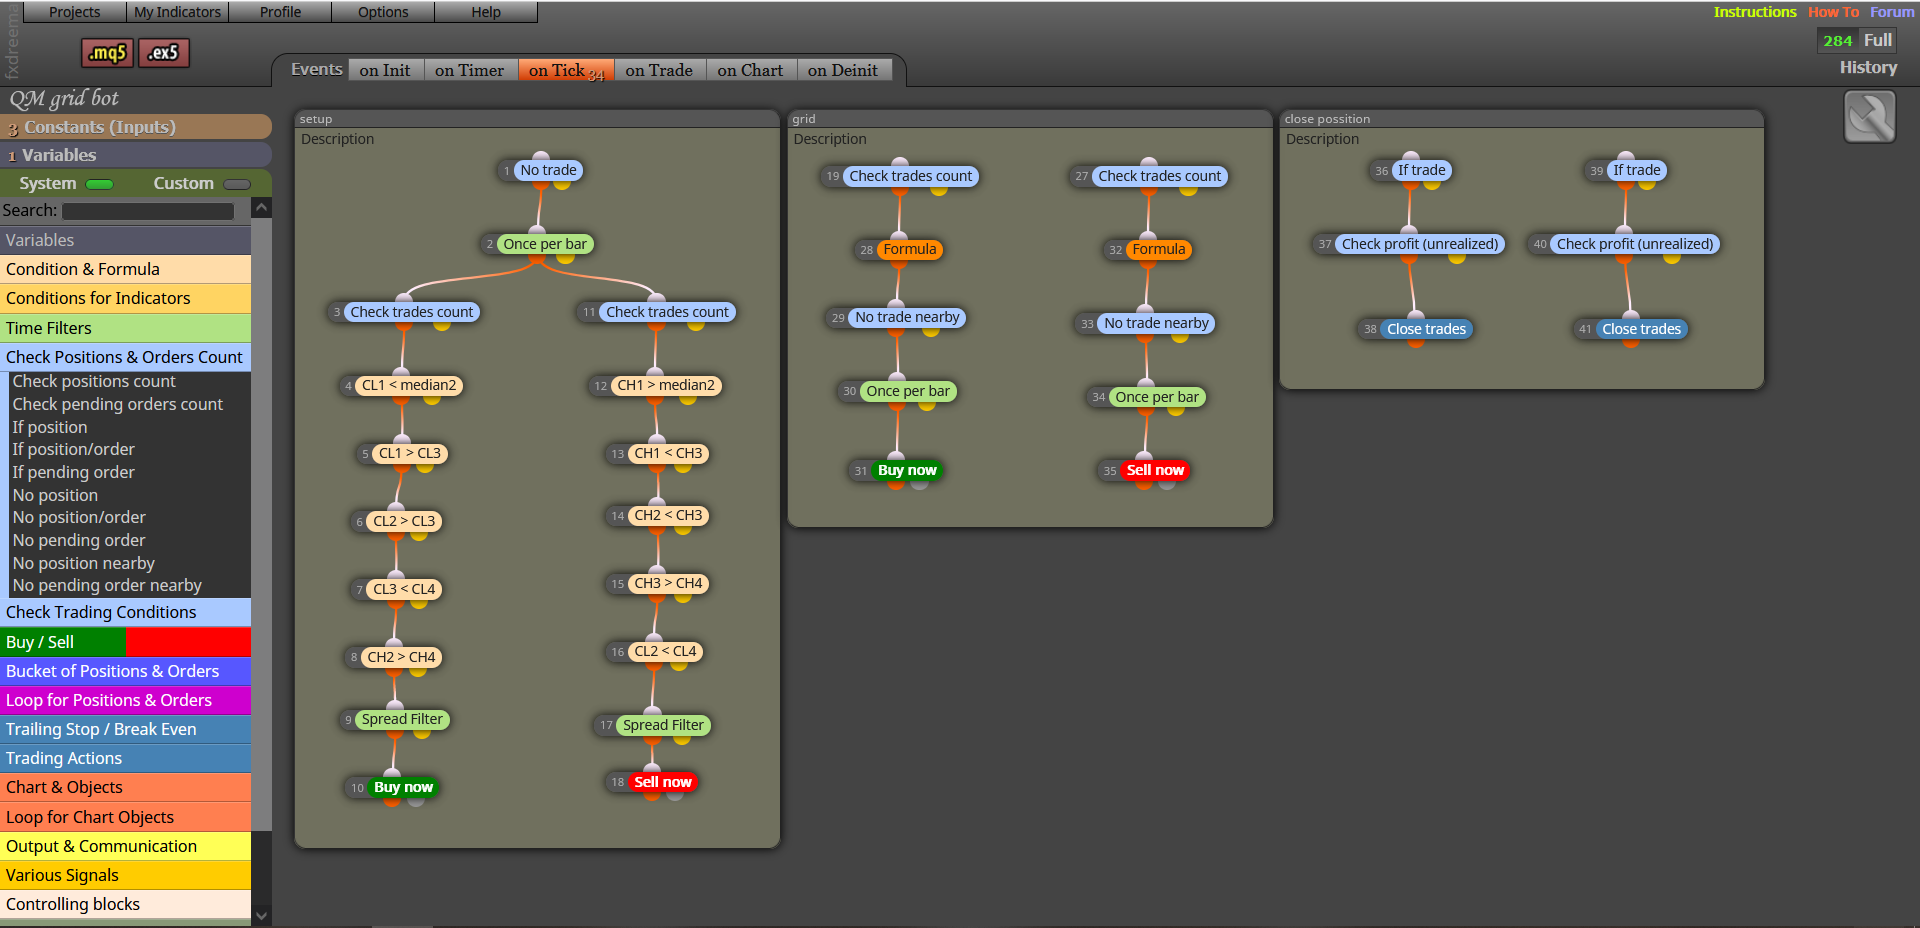
Task: Click sidebar scrollbar down arrow
Action: click(x=261, y=915)
